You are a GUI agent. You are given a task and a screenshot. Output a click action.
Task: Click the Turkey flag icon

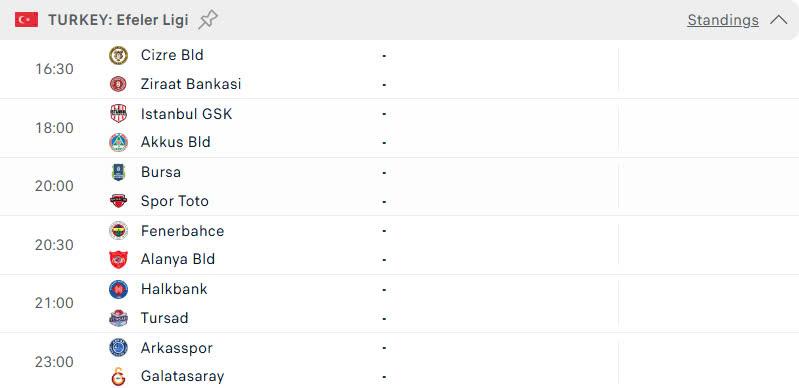26,20
